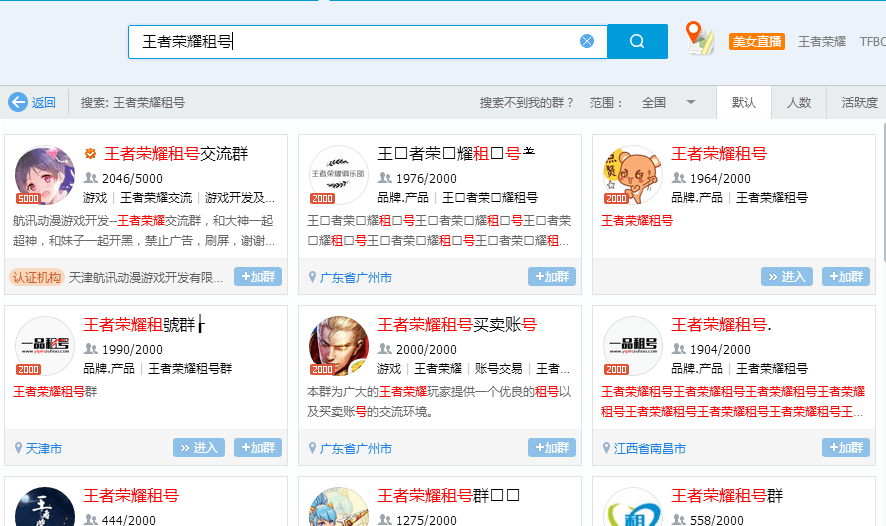This screenshot has height=526, width=886.
Task: Click the 王者荣耀租号群 tag
Action: click(x=190, y=368)
